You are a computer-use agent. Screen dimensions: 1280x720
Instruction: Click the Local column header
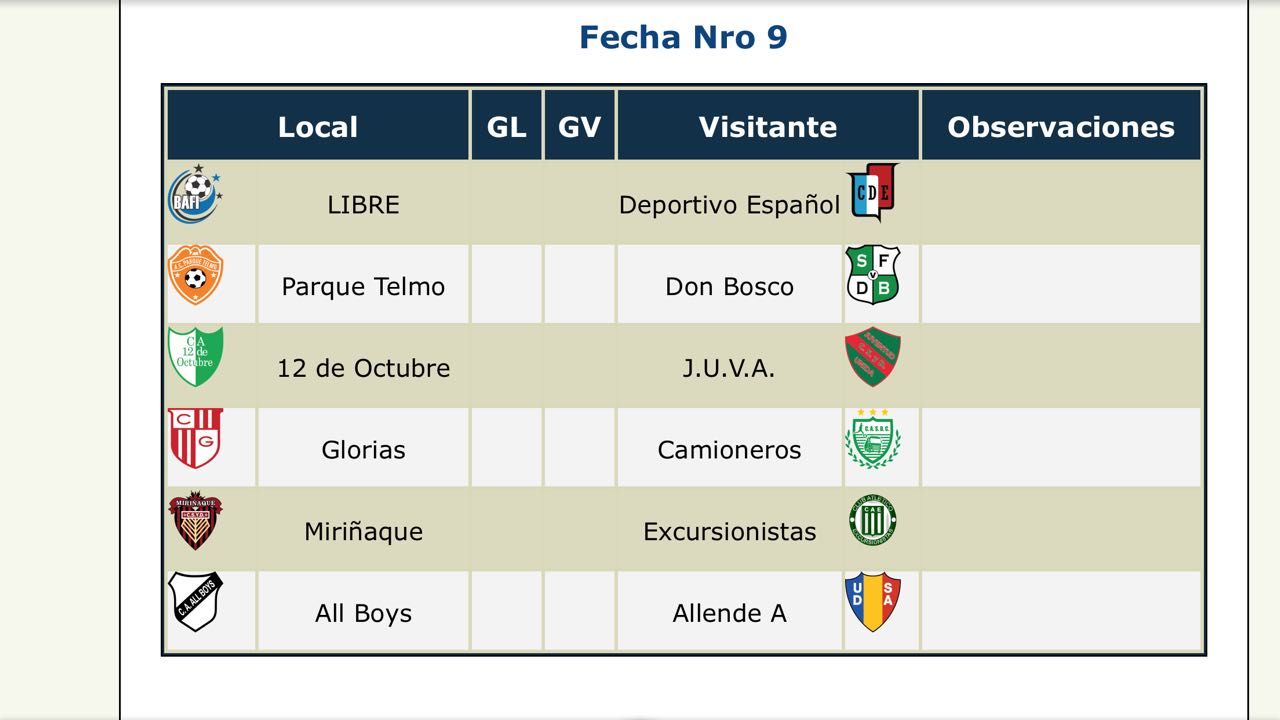tap(318, 127)
